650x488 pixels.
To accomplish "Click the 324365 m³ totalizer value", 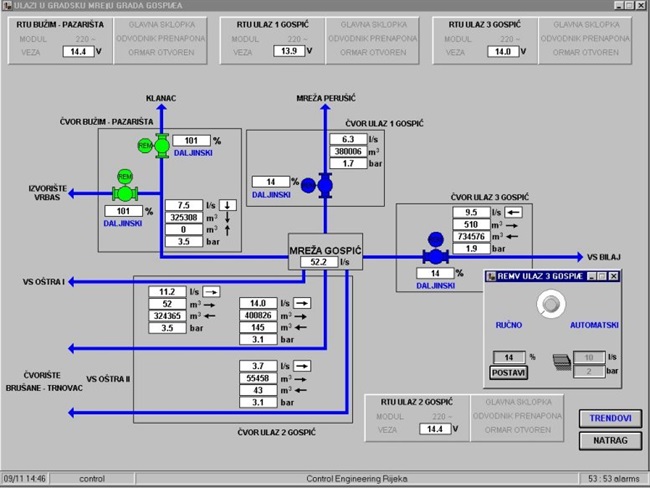I will point(167,316).
